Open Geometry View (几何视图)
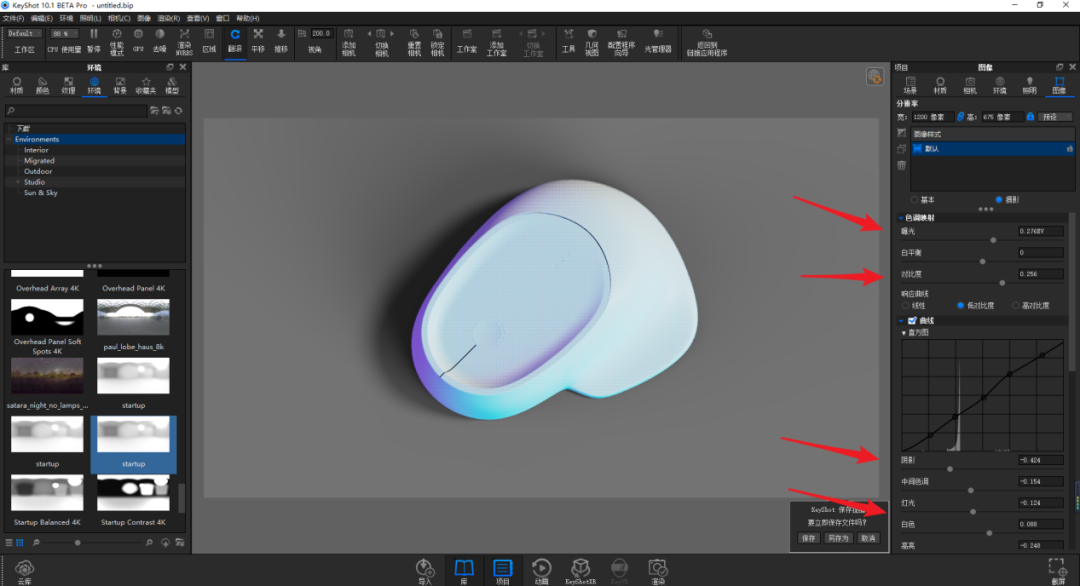1080x586 pixels. pyautogui.click(x=592, y=42)
